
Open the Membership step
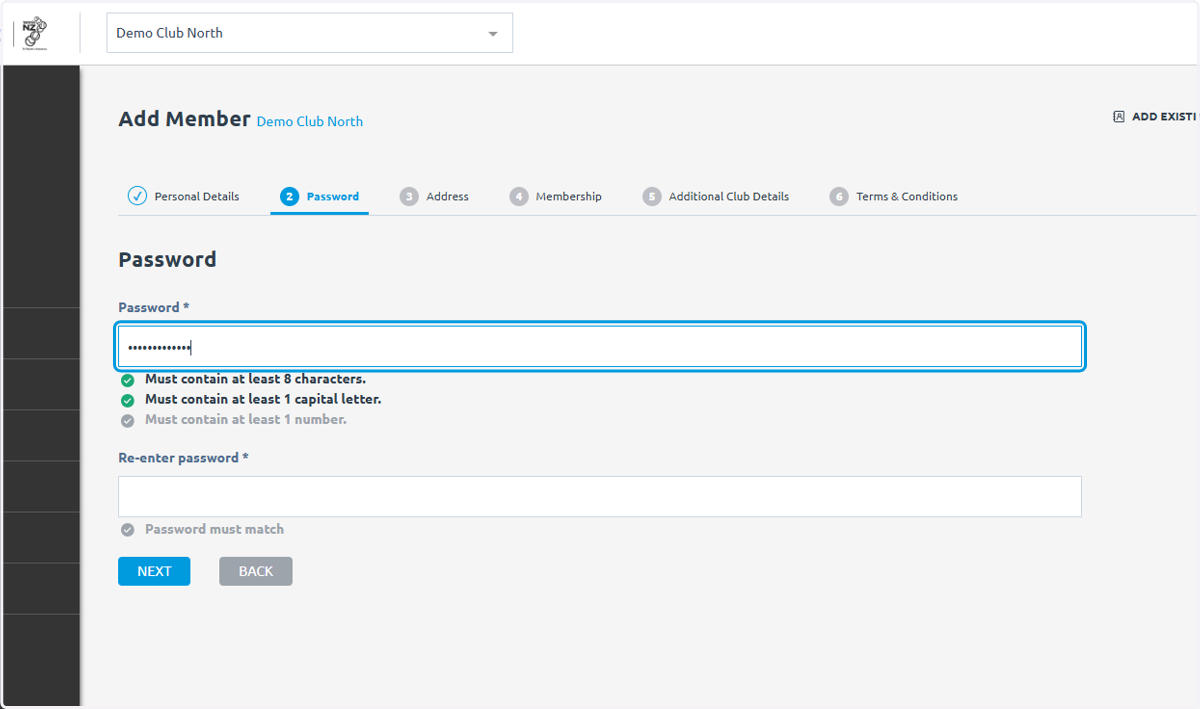tap(555, 196)
